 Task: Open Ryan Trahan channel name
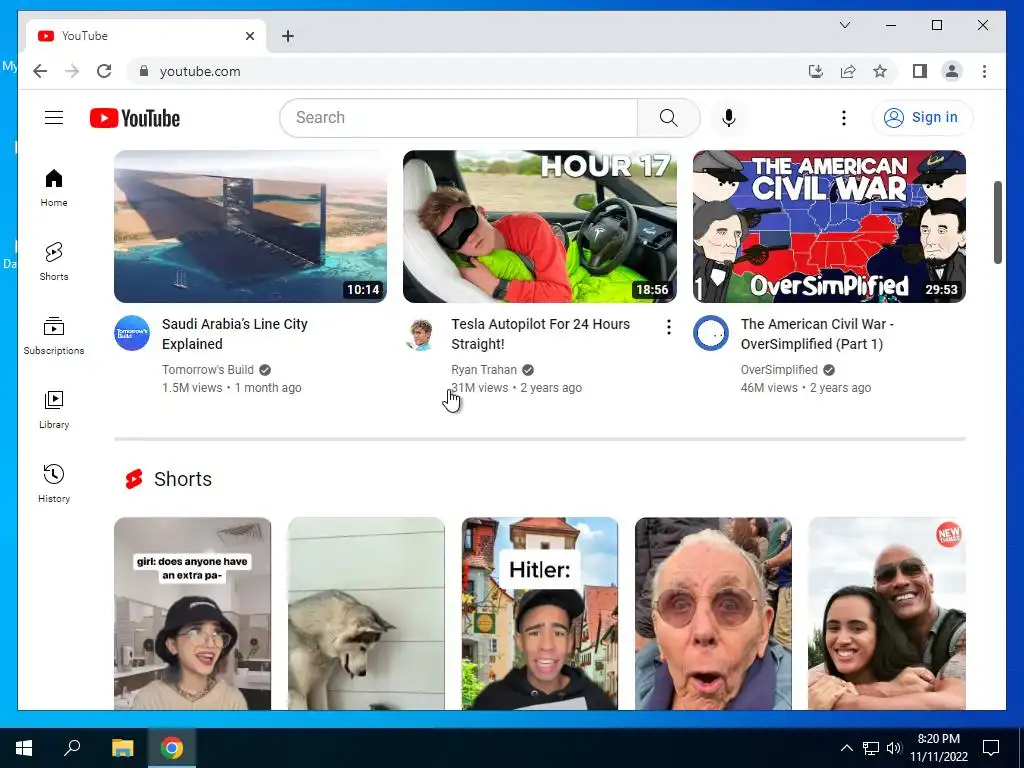click(483, 370)
